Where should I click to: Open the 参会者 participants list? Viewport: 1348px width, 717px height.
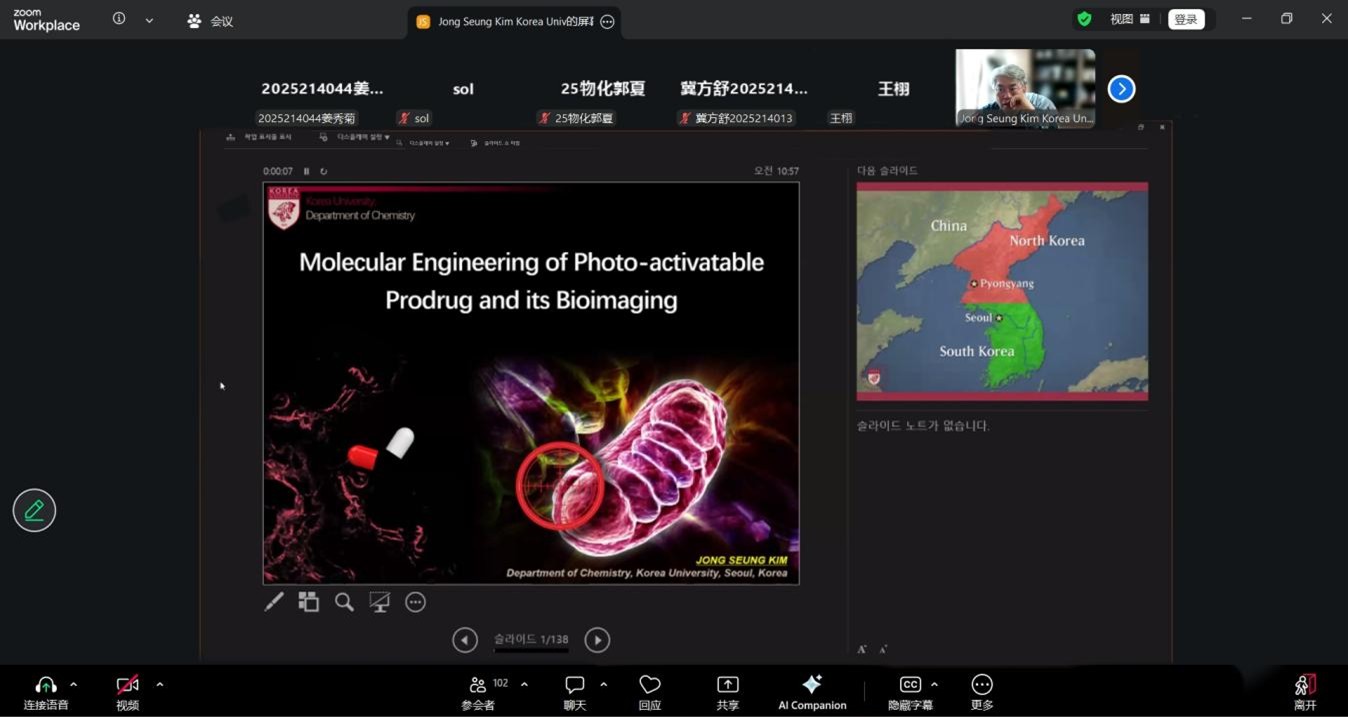pyautogui.click(x=478, y=691)
